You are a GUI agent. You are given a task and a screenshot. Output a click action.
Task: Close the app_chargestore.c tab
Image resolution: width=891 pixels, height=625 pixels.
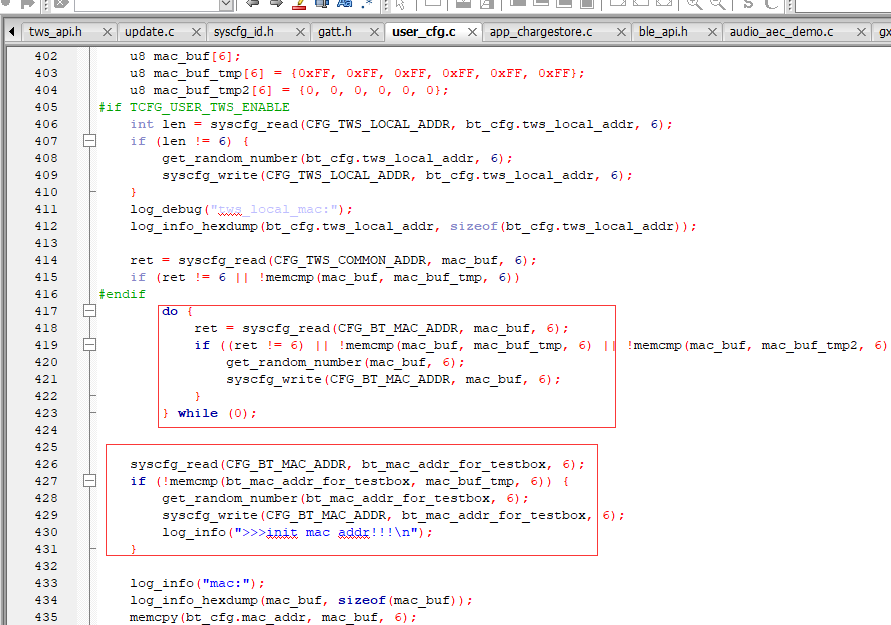pyautogui.click(x=622, y=32)
